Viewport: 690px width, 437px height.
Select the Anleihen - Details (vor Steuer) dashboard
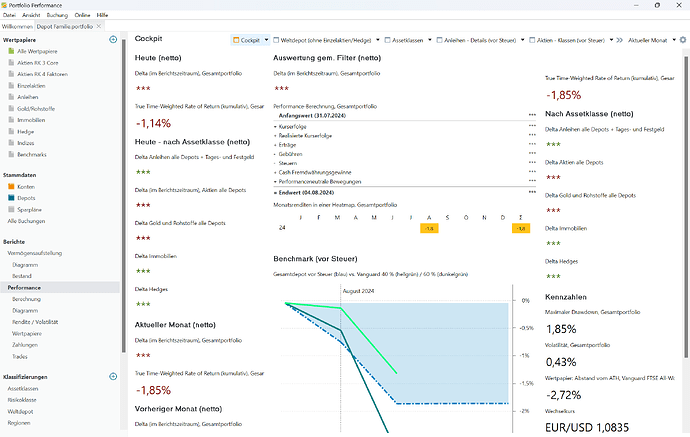tap(477, 40)
